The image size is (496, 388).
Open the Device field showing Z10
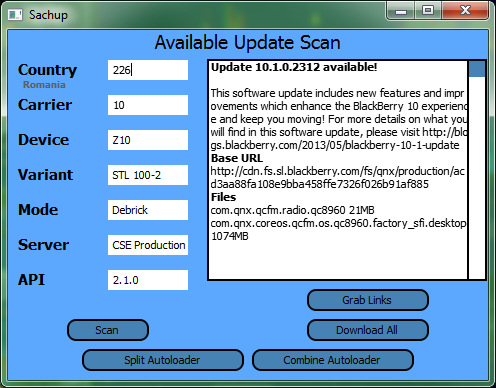point(148,140)
